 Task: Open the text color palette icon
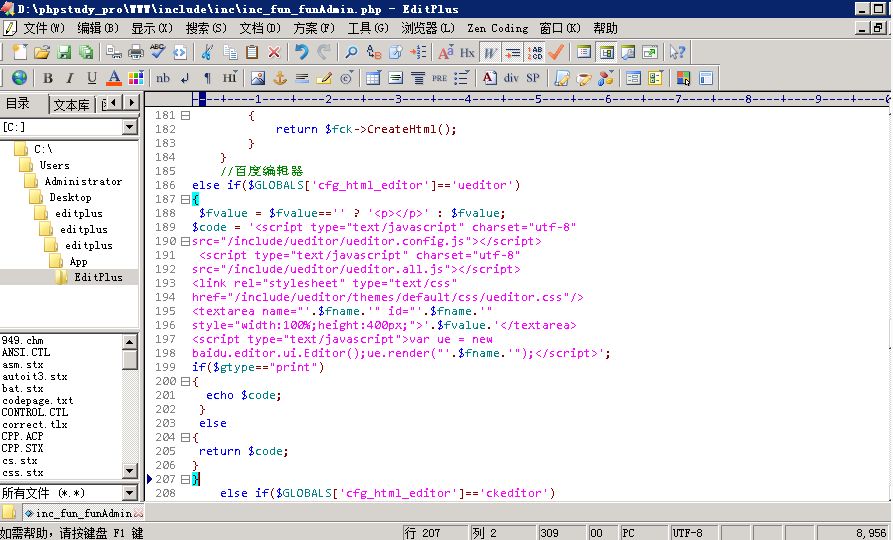pyautogui.click(x=135, y=78)
